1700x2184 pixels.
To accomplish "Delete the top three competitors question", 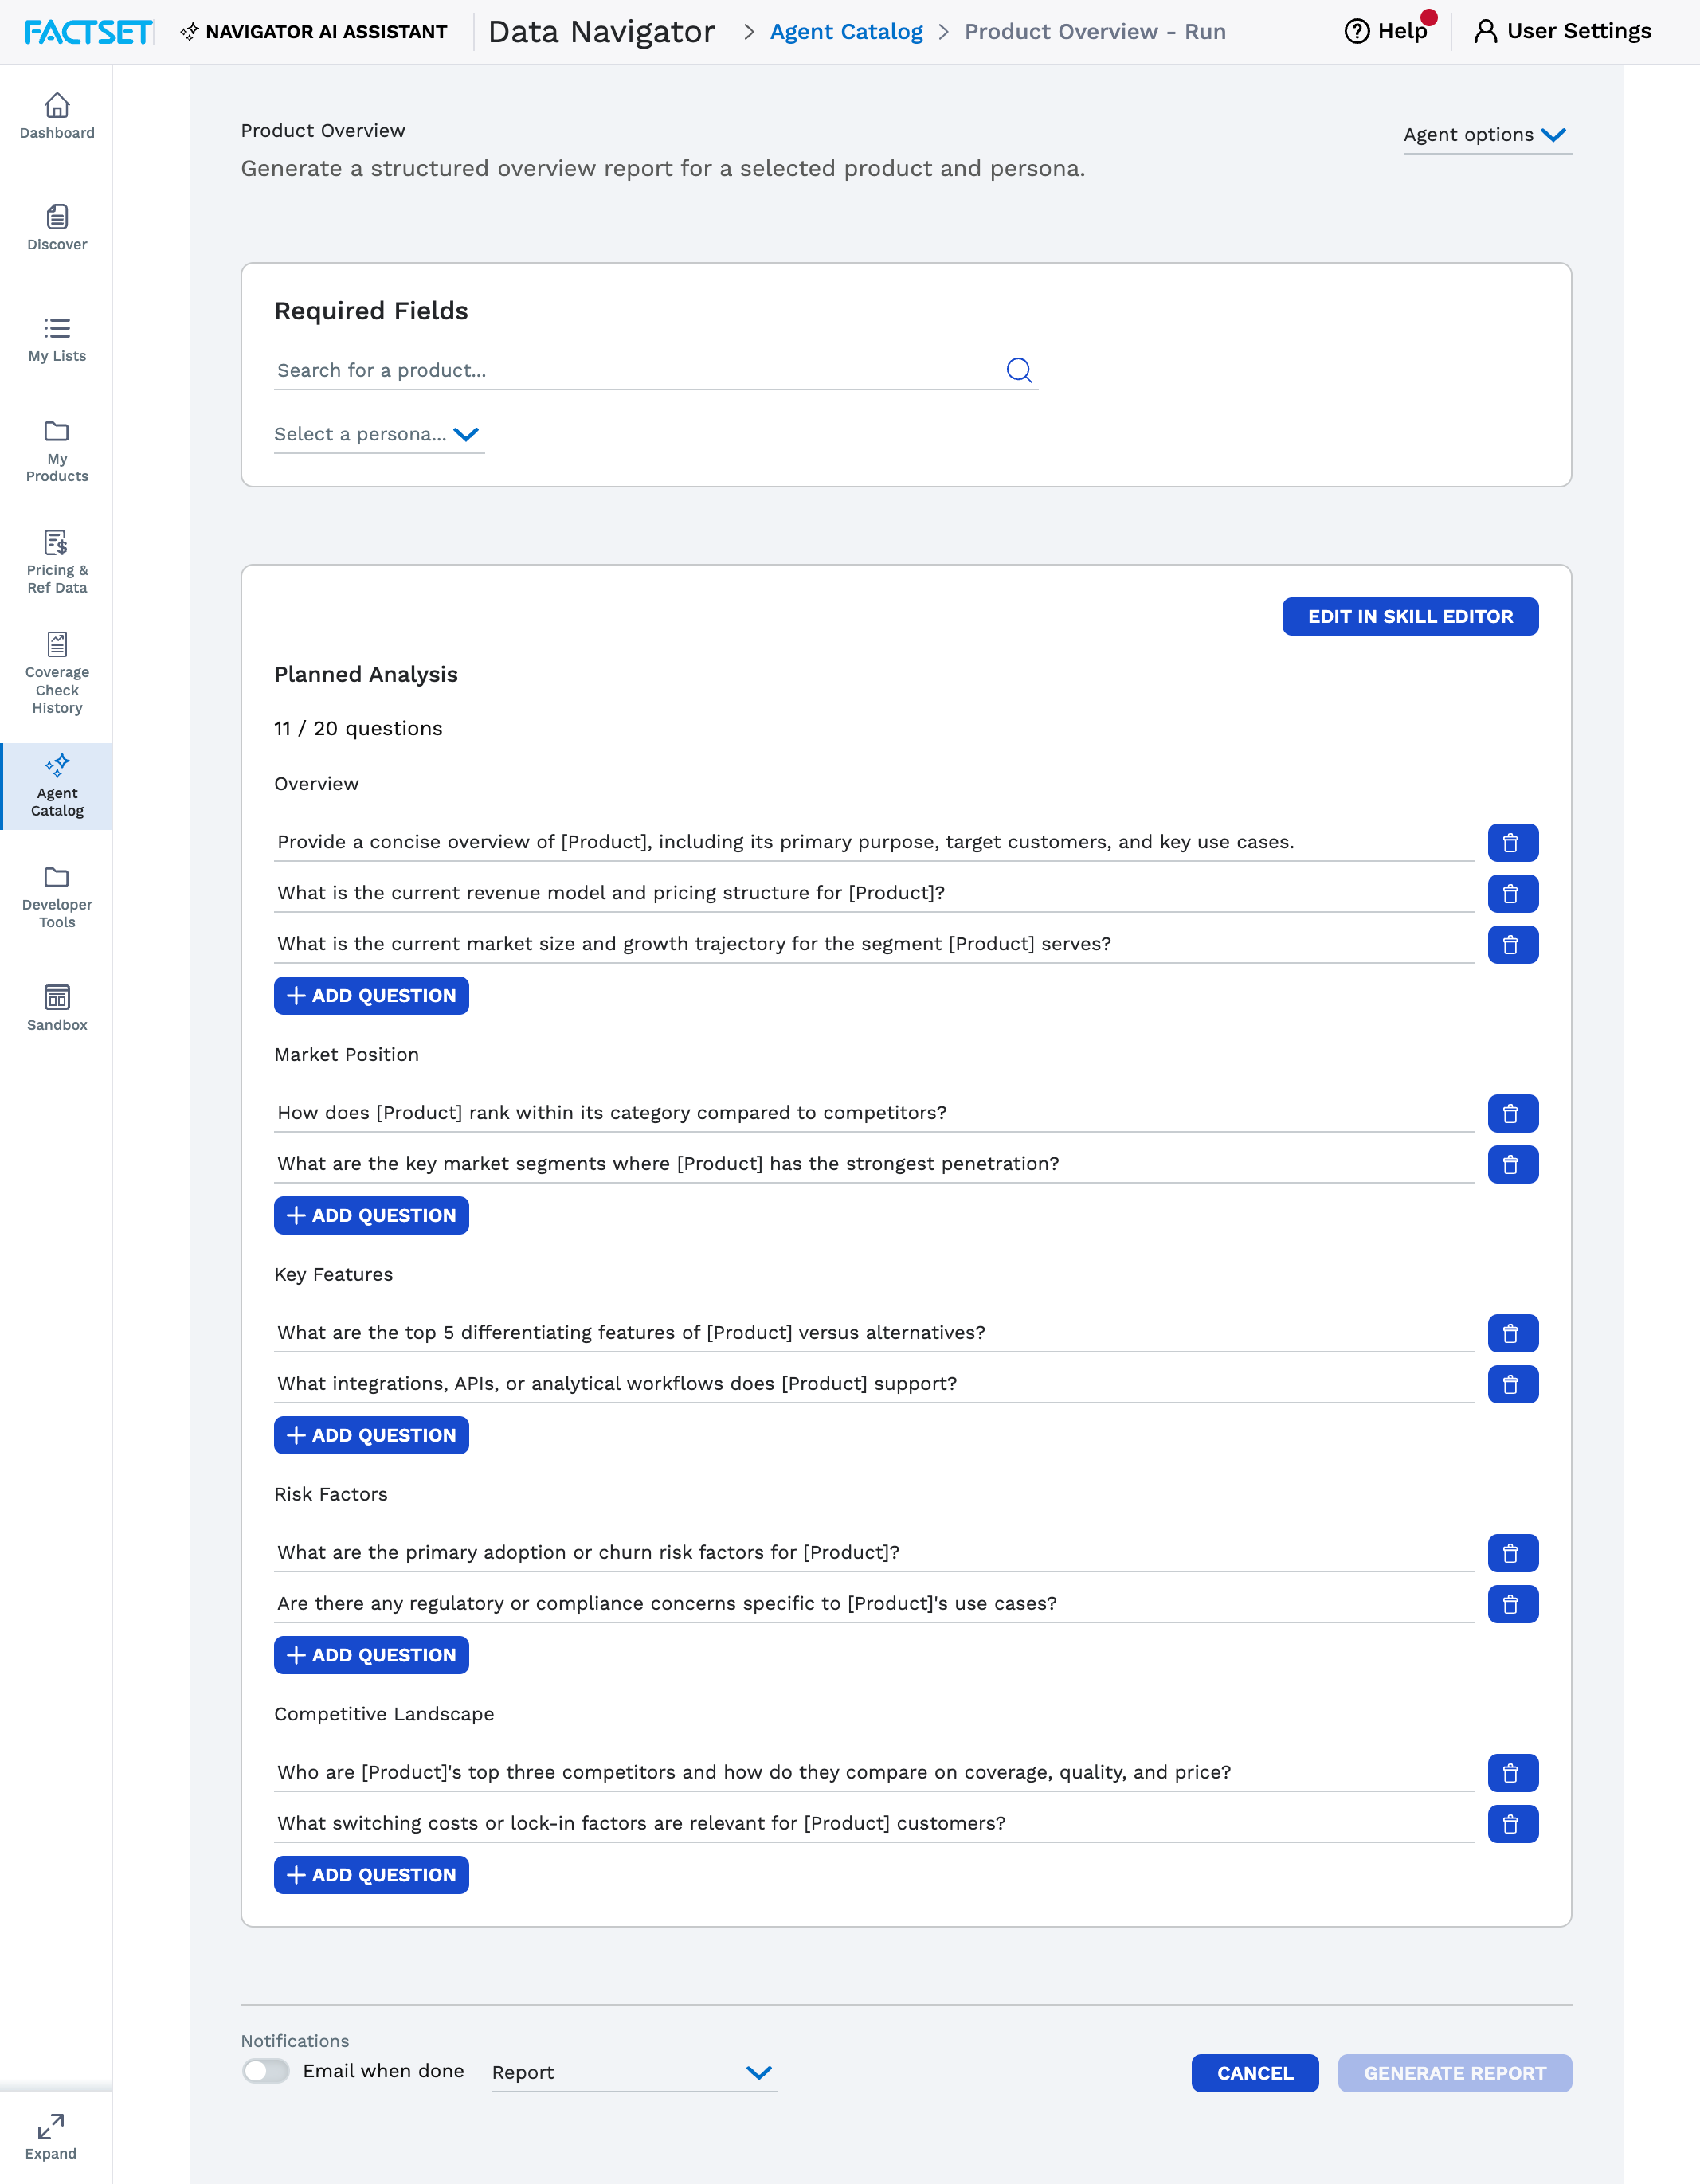I will [1512, 1773].
